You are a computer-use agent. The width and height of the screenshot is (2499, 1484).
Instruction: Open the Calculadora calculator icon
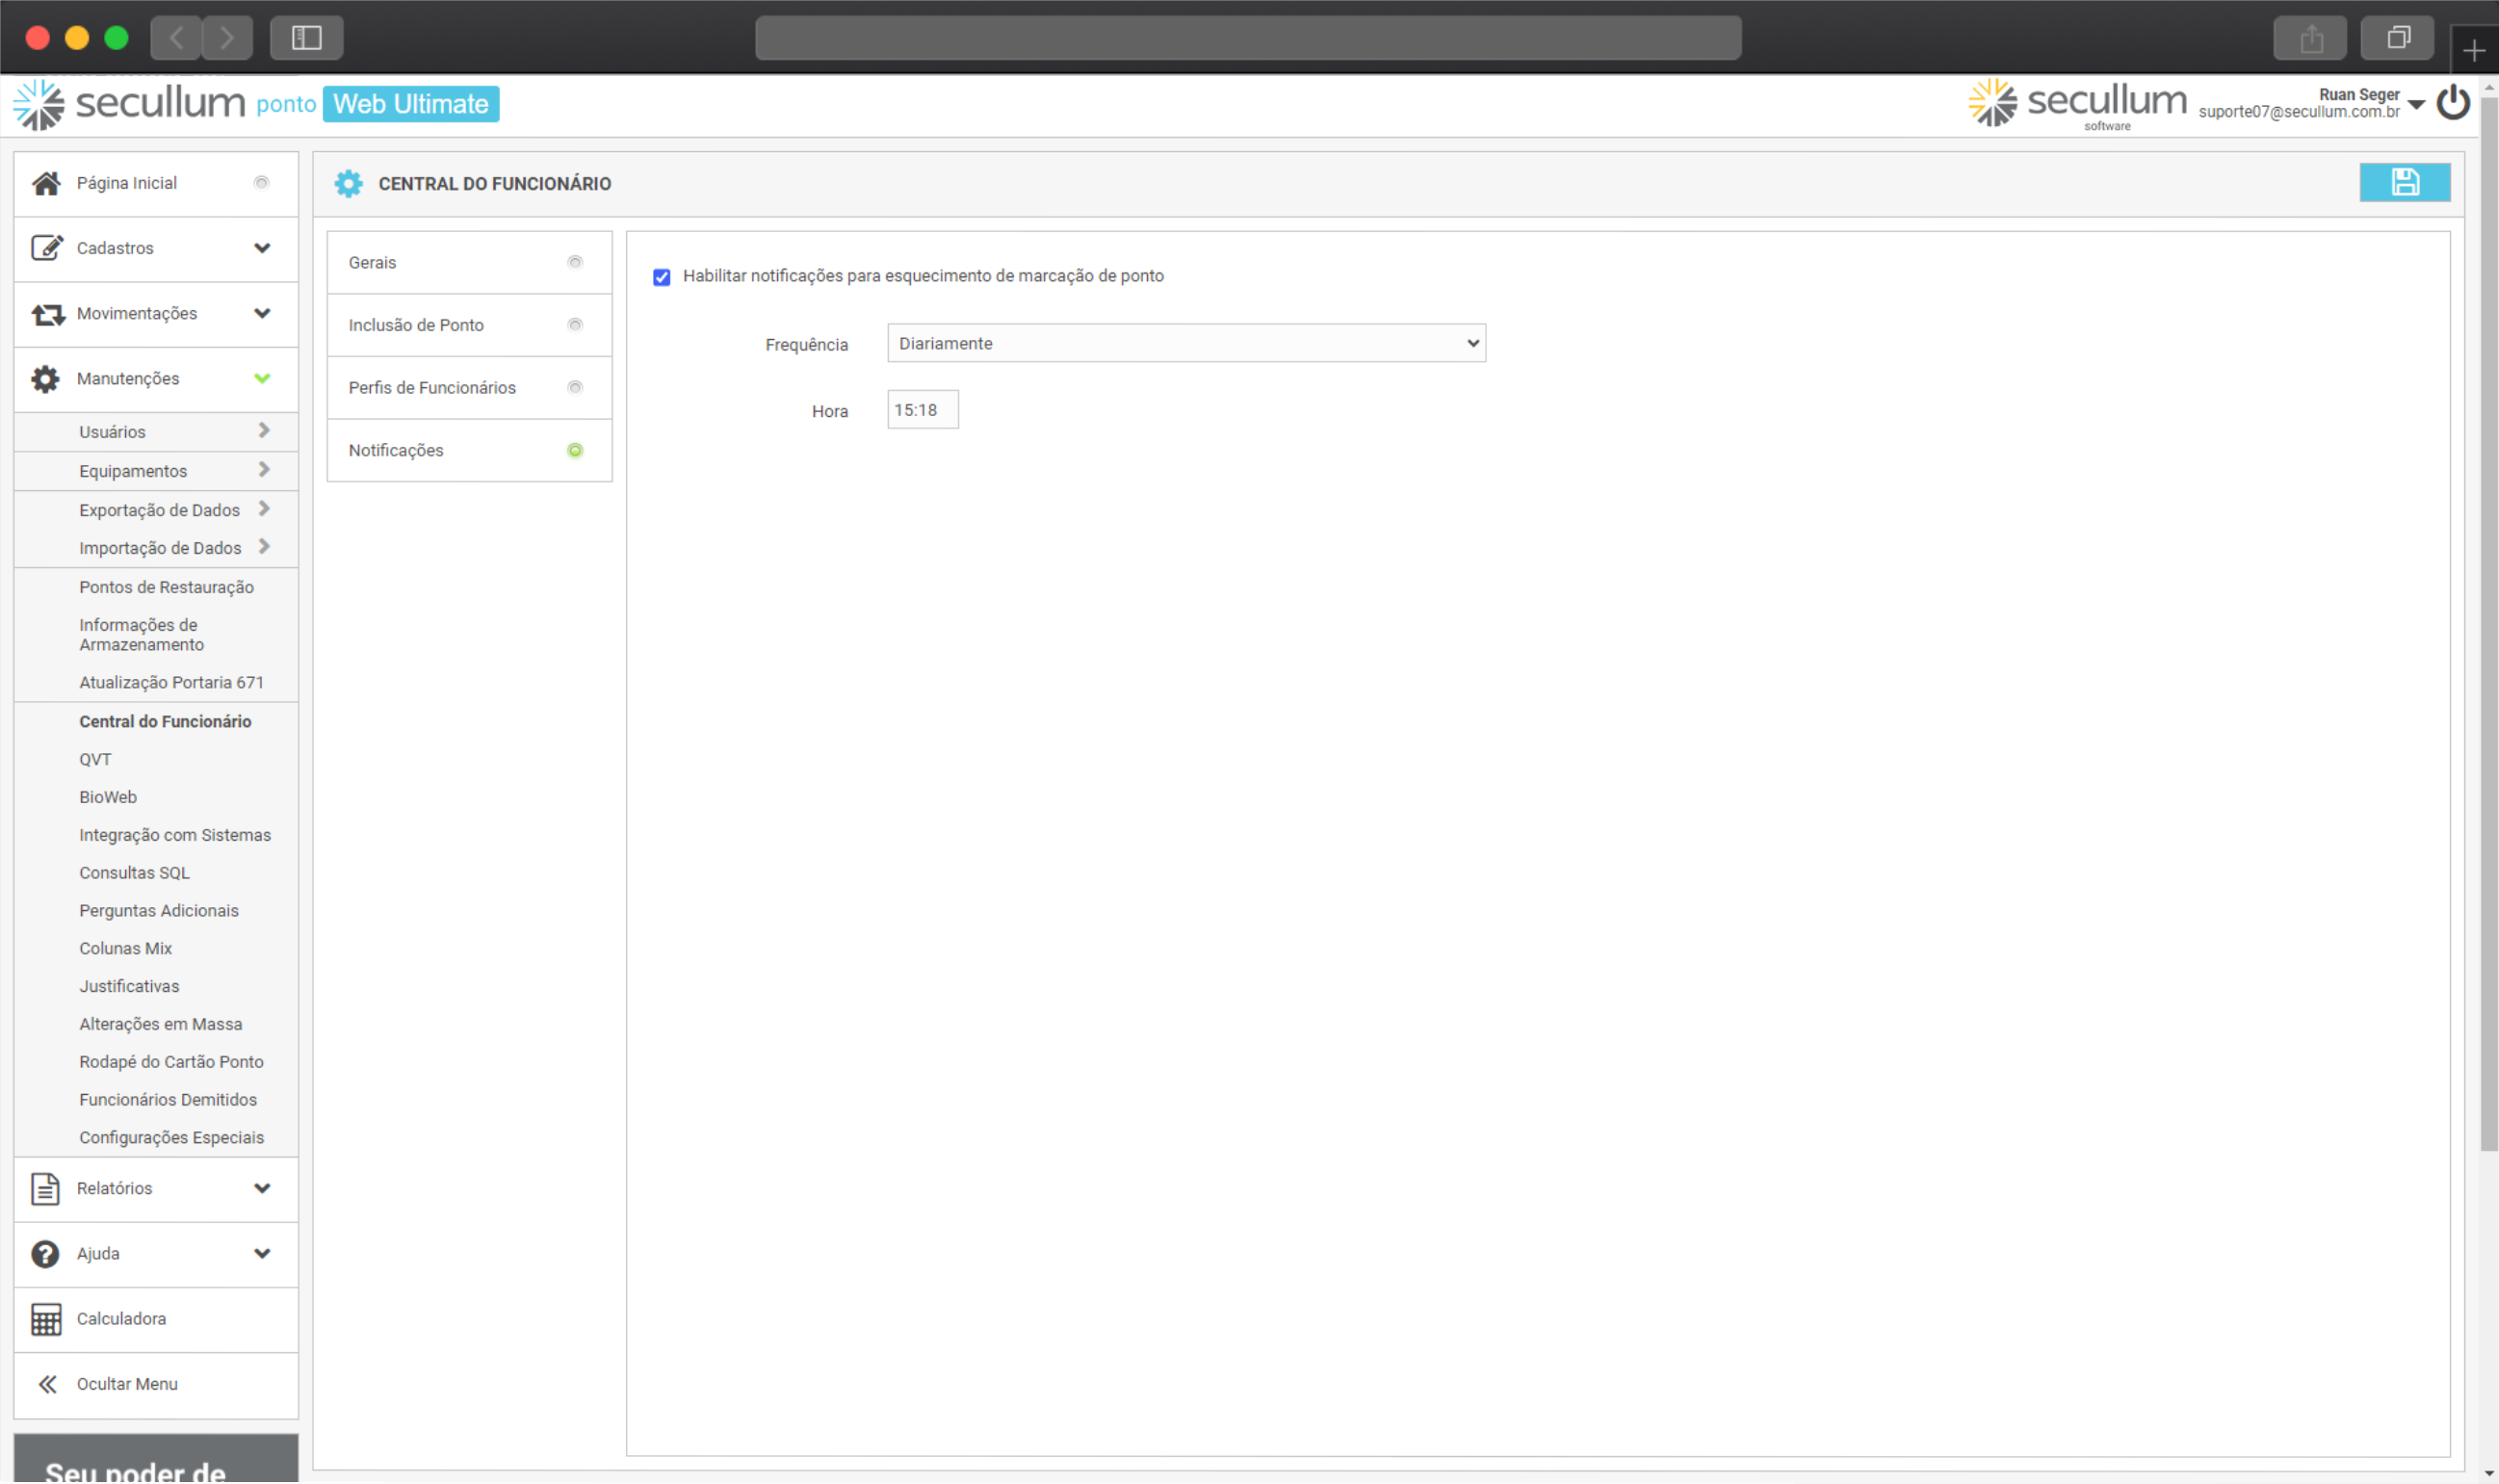tap(46, 1319)
